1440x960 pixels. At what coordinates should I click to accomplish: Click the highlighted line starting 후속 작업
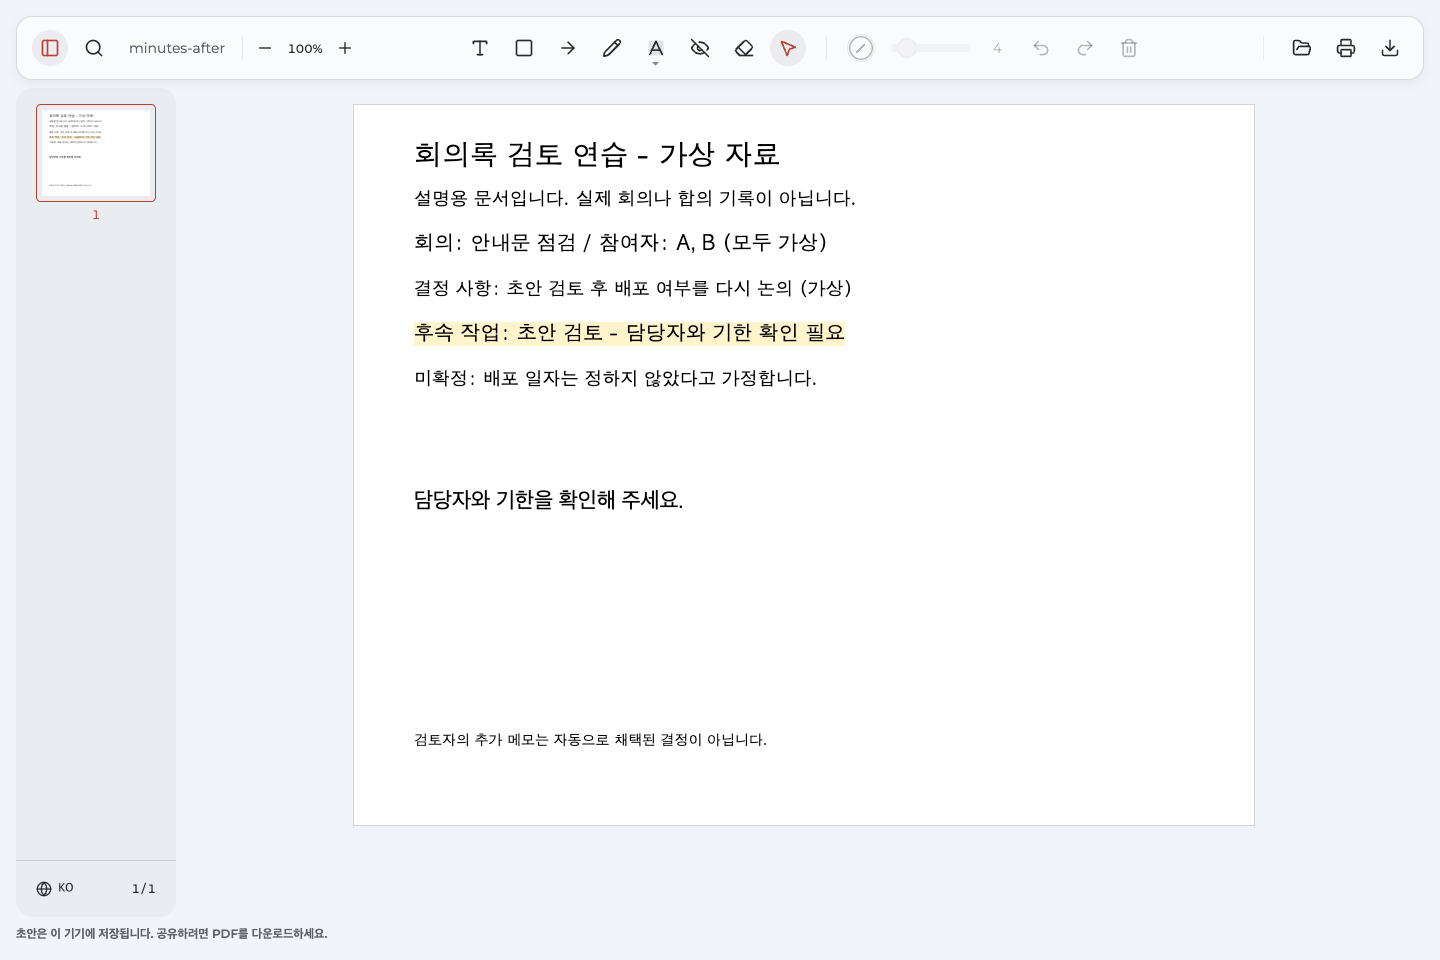[629, 333]
